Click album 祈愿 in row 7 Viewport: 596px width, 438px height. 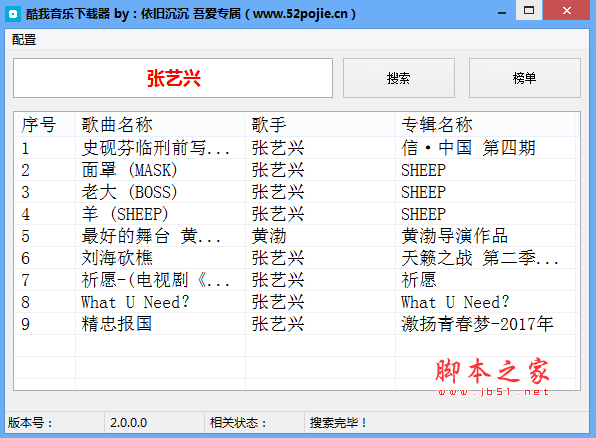point(419,281)
